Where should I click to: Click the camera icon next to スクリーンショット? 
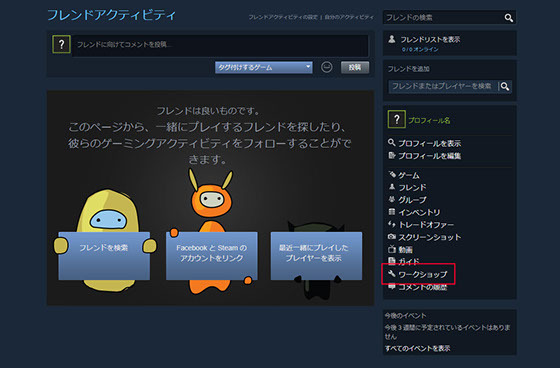coord(392,237)
